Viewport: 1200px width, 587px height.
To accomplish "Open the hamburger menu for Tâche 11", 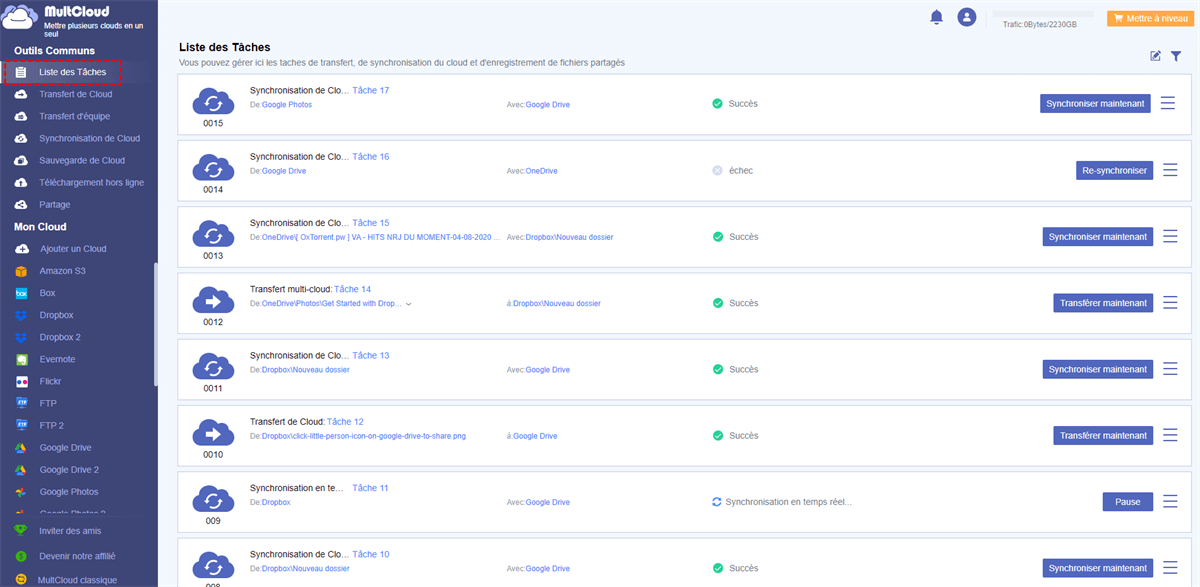I will (1168, 501).
